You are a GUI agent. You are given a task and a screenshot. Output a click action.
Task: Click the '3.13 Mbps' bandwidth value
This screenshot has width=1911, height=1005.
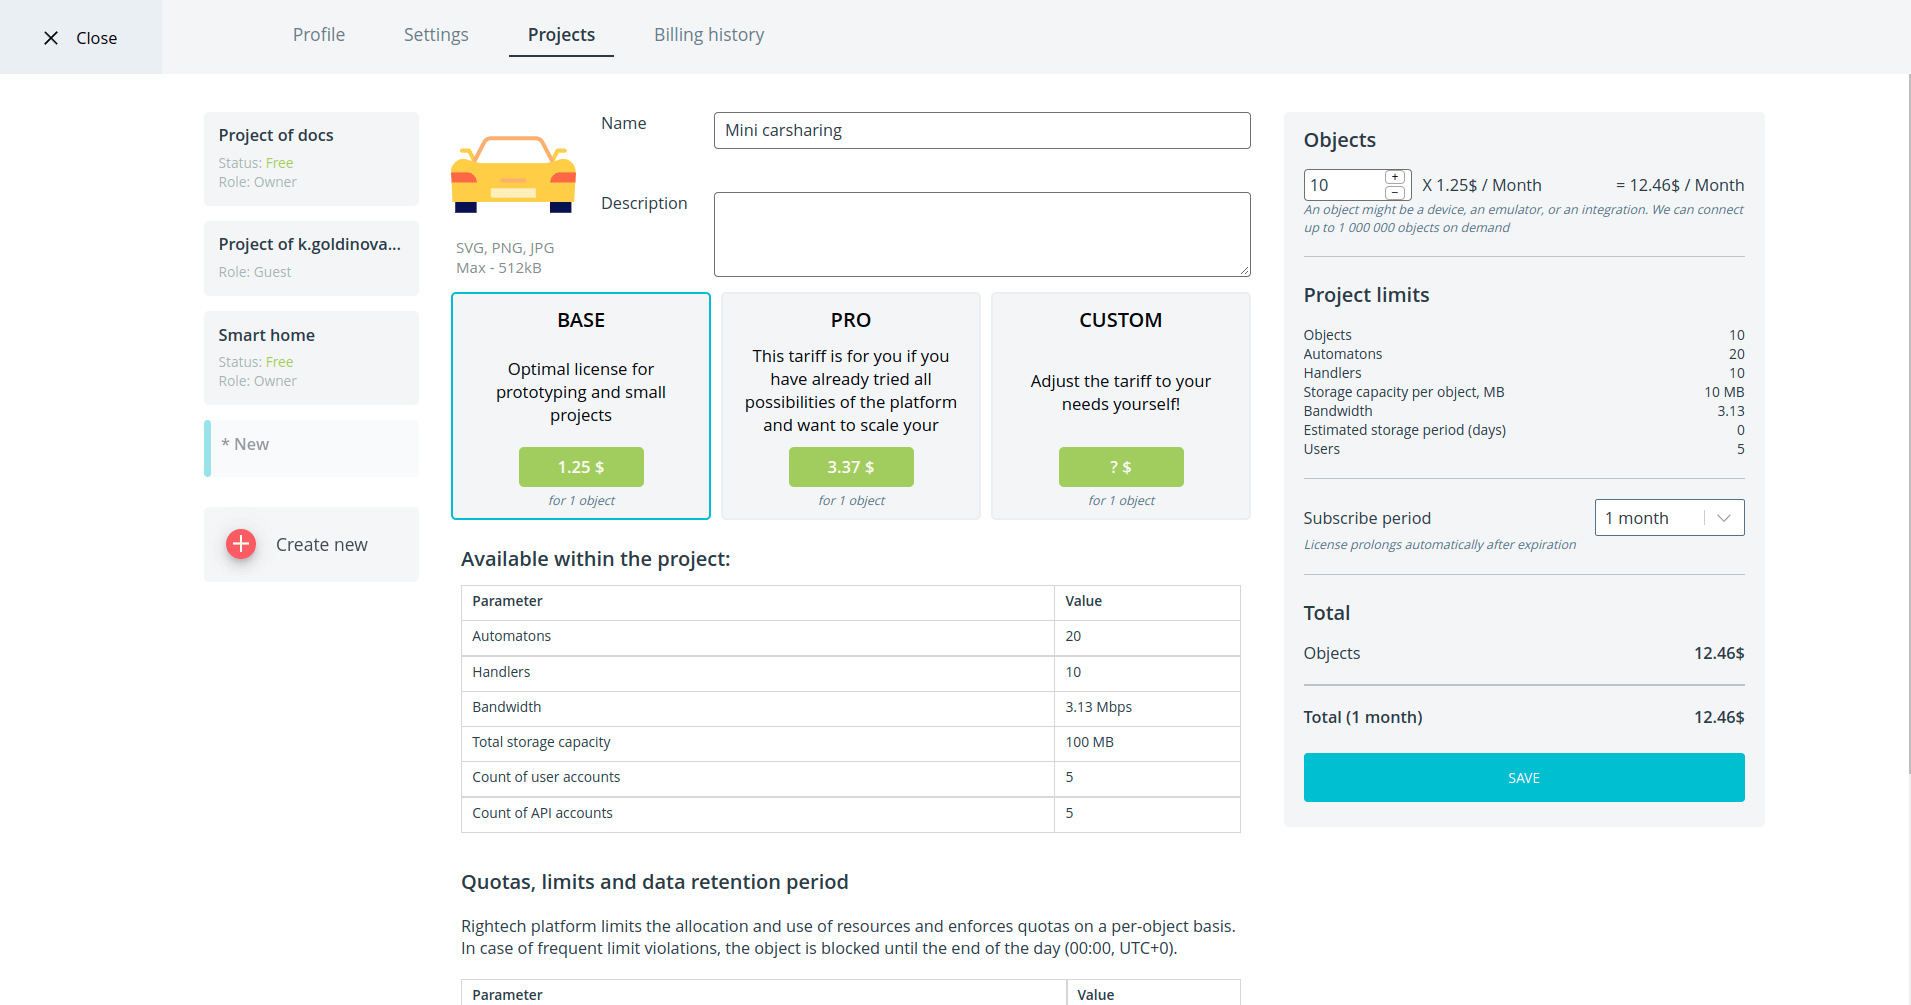pyautogui.click(x=1099, y=707)
